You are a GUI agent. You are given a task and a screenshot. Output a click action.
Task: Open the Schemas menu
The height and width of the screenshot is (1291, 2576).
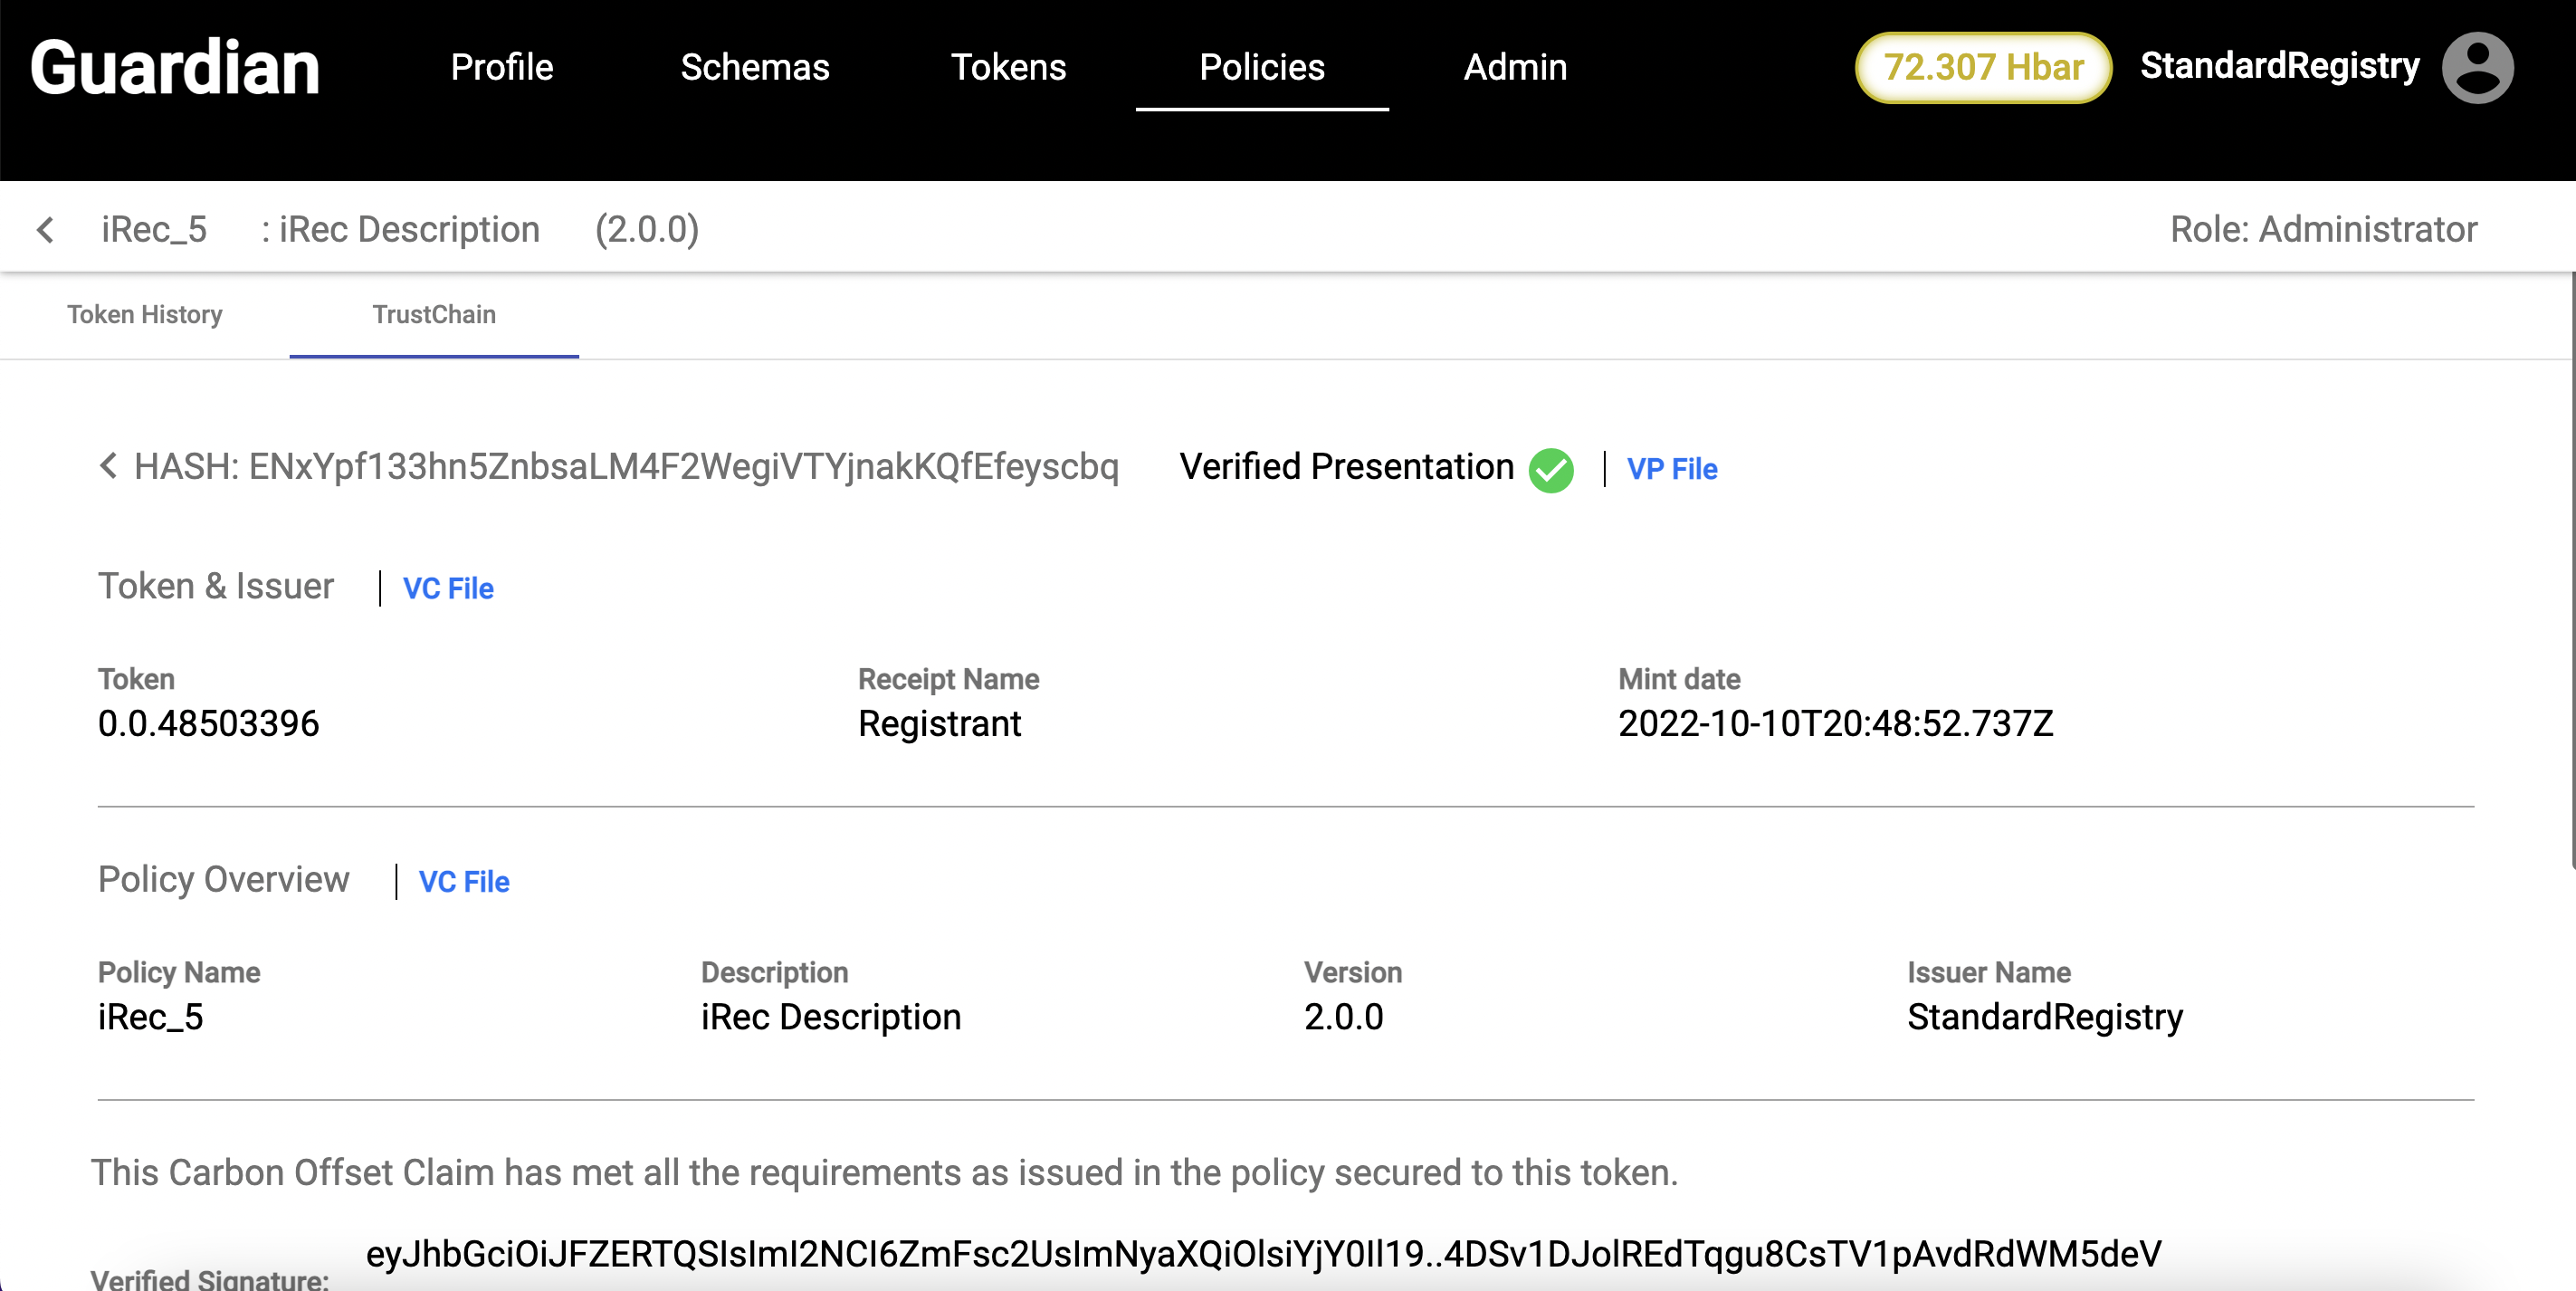[x=755, y=67]
